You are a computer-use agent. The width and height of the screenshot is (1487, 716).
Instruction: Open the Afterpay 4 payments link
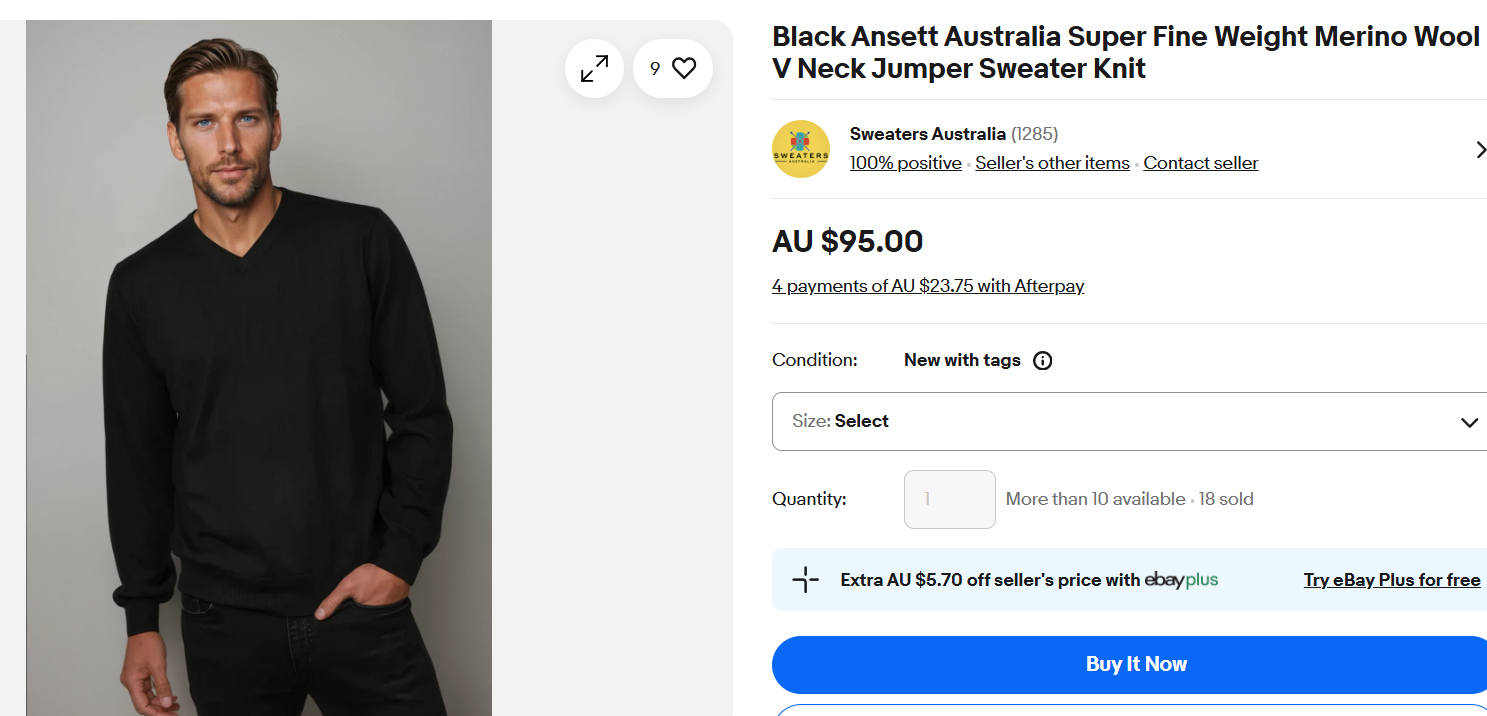[927, 286]
